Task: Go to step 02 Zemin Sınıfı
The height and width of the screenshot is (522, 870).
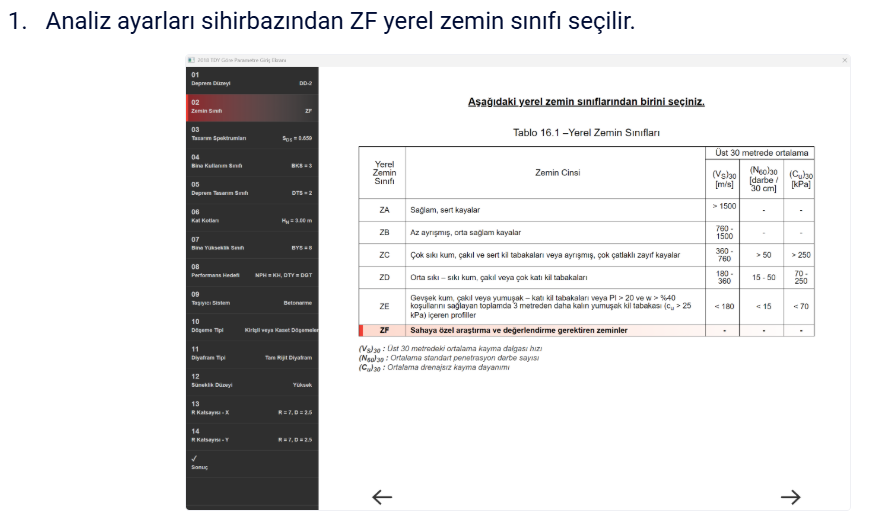Action: pos(251,107)
